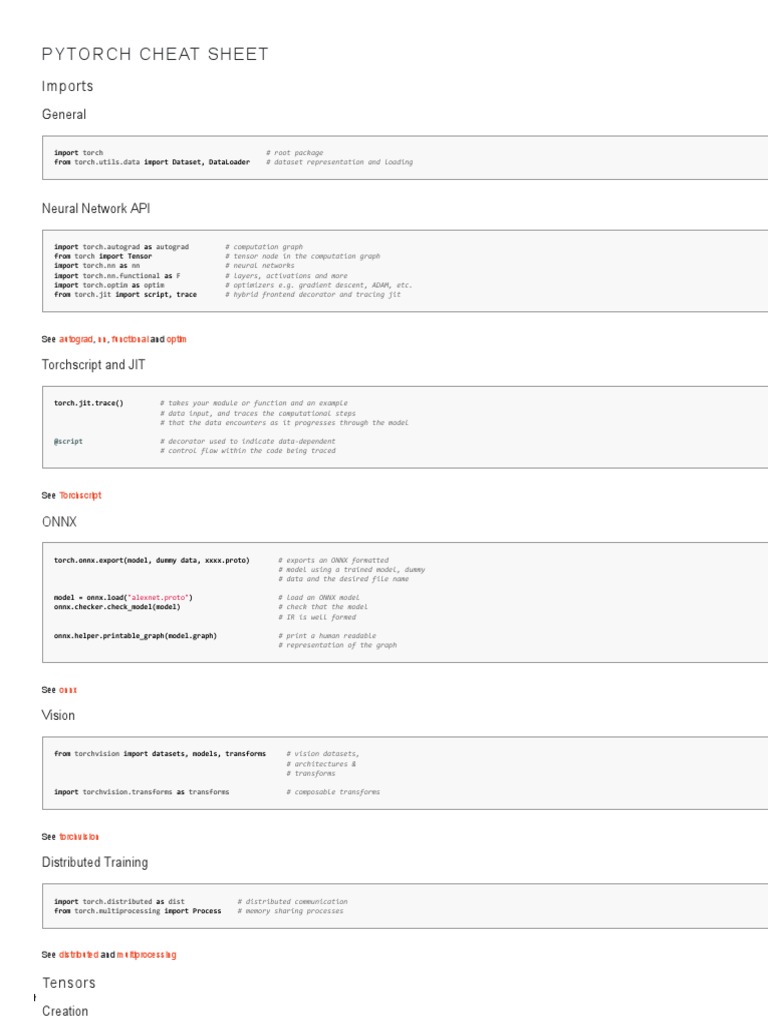768x1024 pixels.
Task: Open the multiprocessing link
Action: [146, 955]
